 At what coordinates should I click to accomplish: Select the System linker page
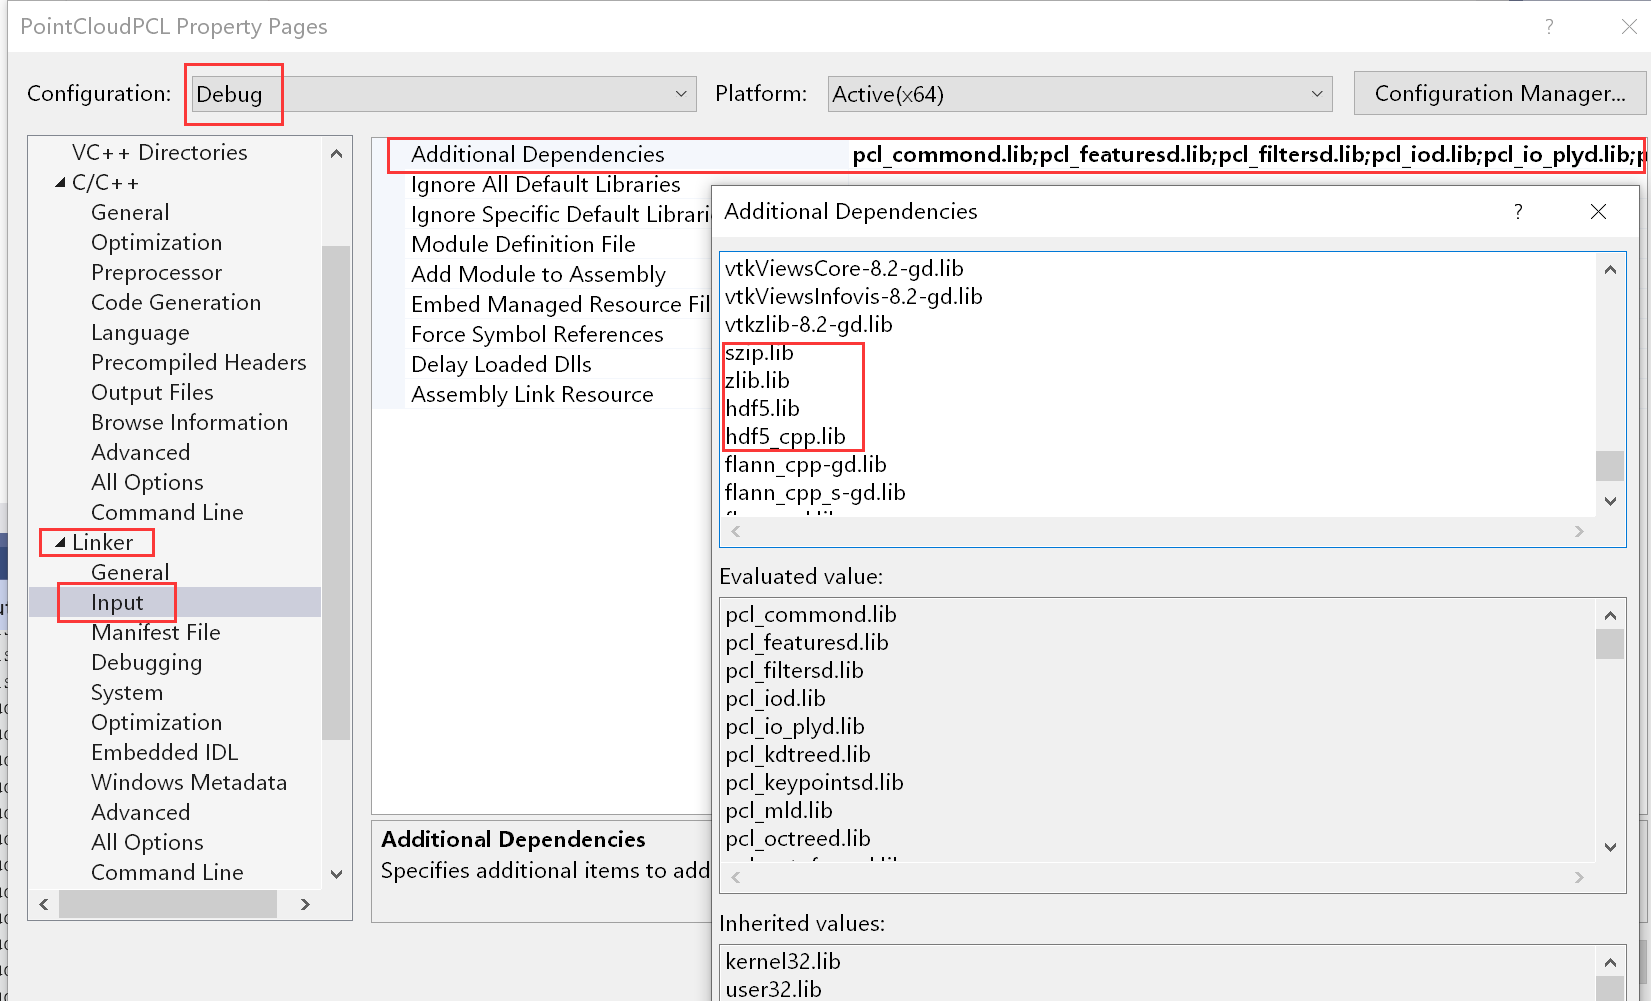[x=126, y=692]
